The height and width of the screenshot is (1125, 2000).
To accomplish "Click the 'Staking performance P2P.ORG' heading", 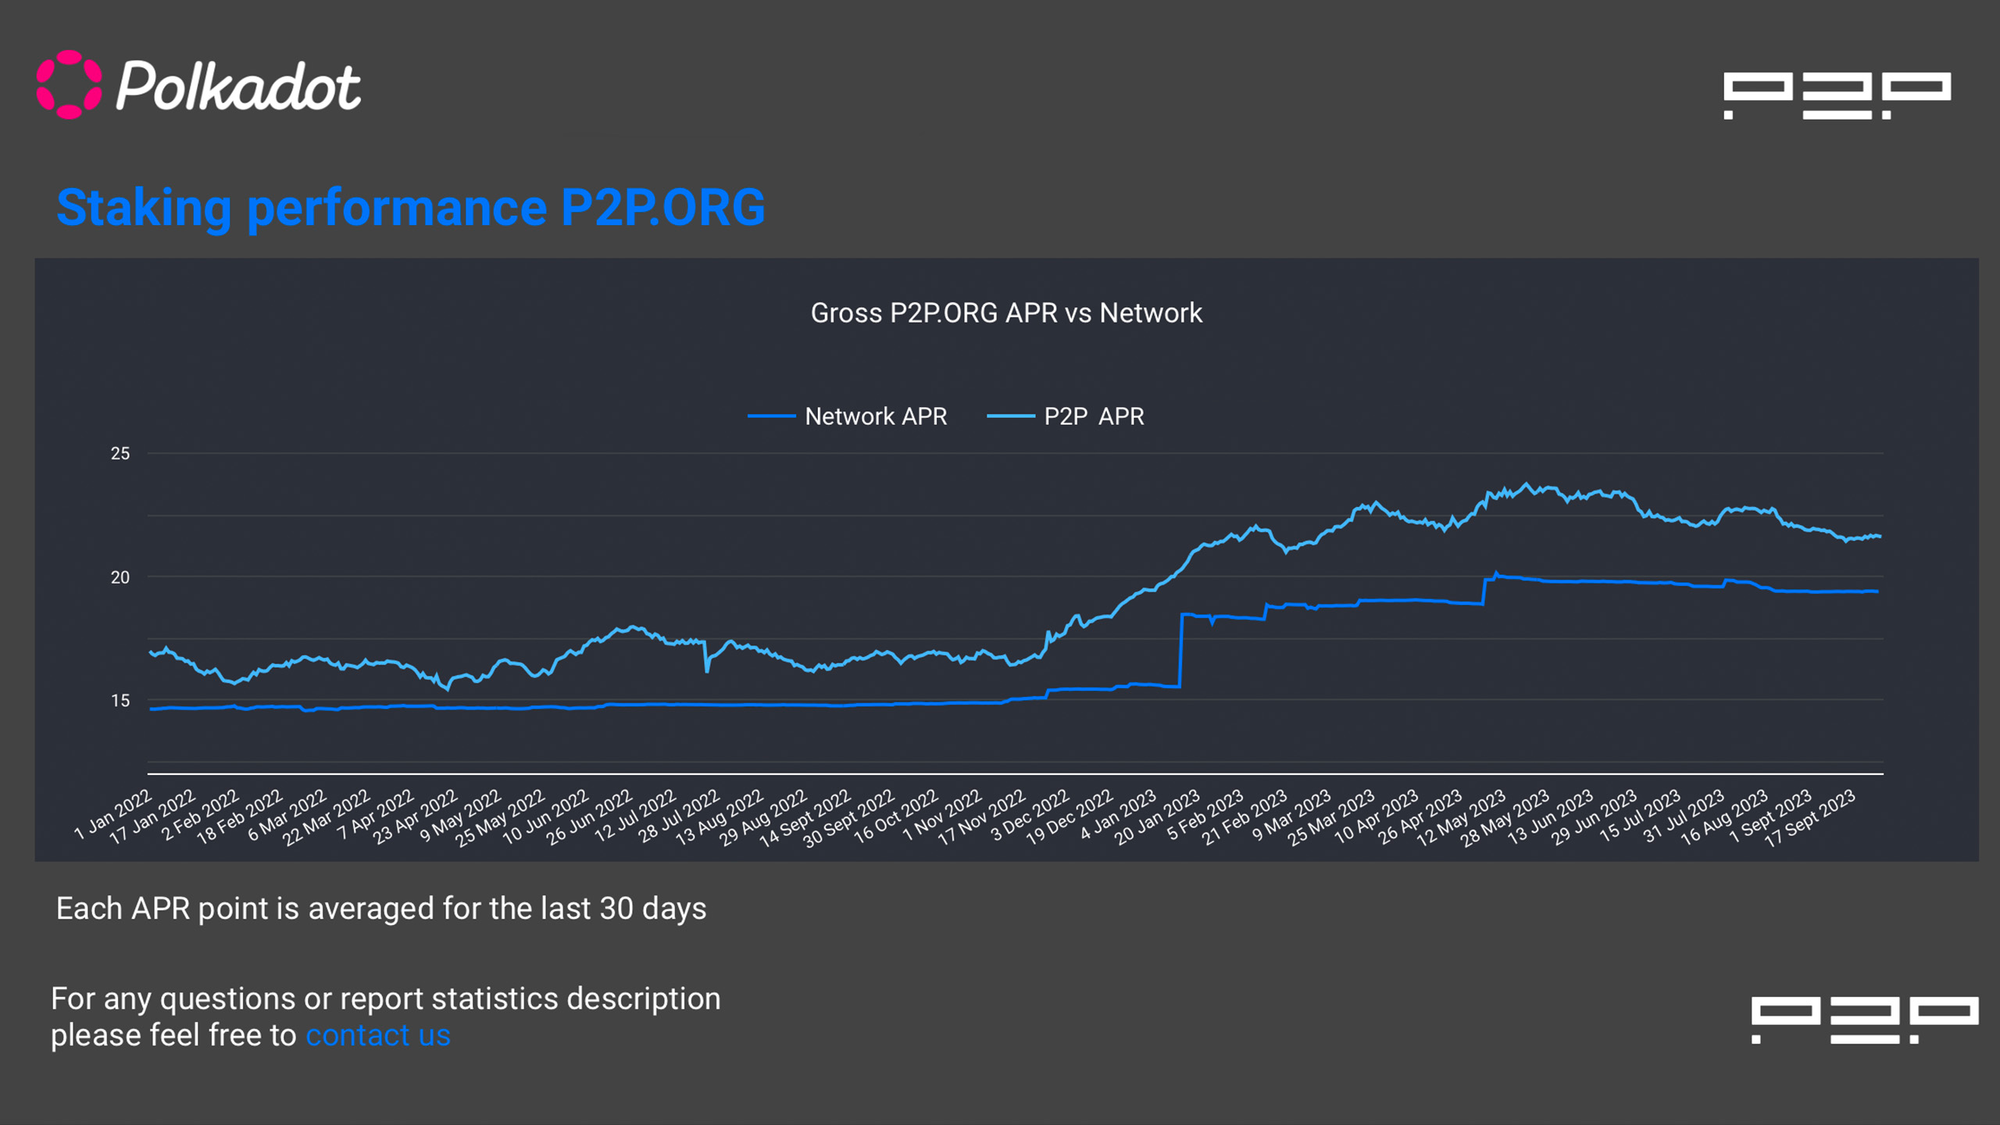I will 411,208.
